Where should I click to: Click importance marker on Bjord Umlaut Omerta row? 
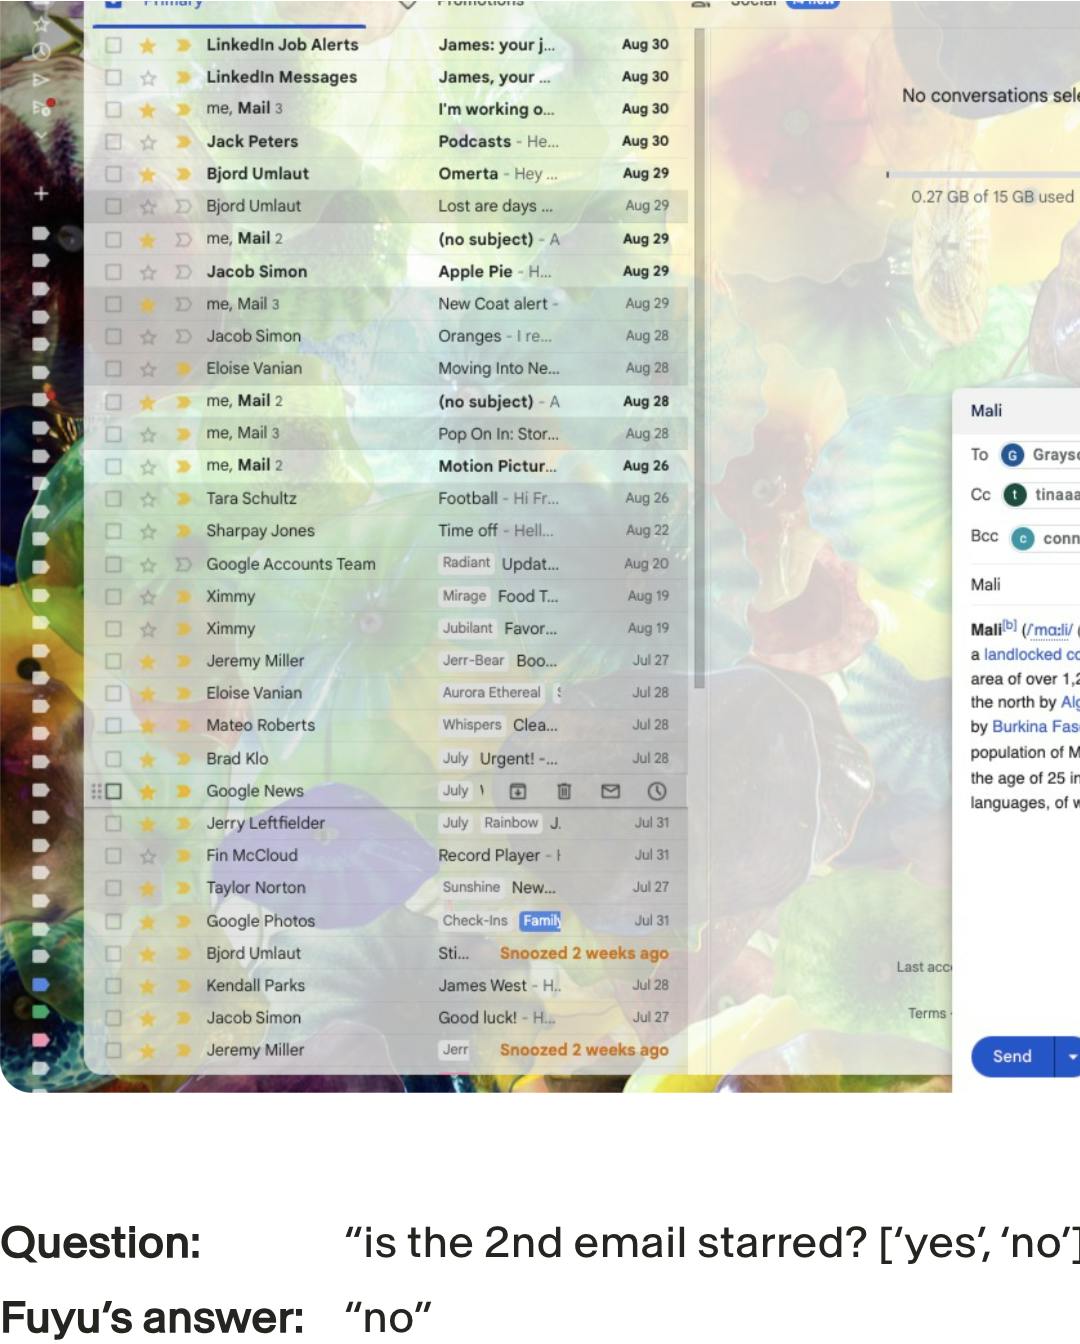tap(183, 174)
